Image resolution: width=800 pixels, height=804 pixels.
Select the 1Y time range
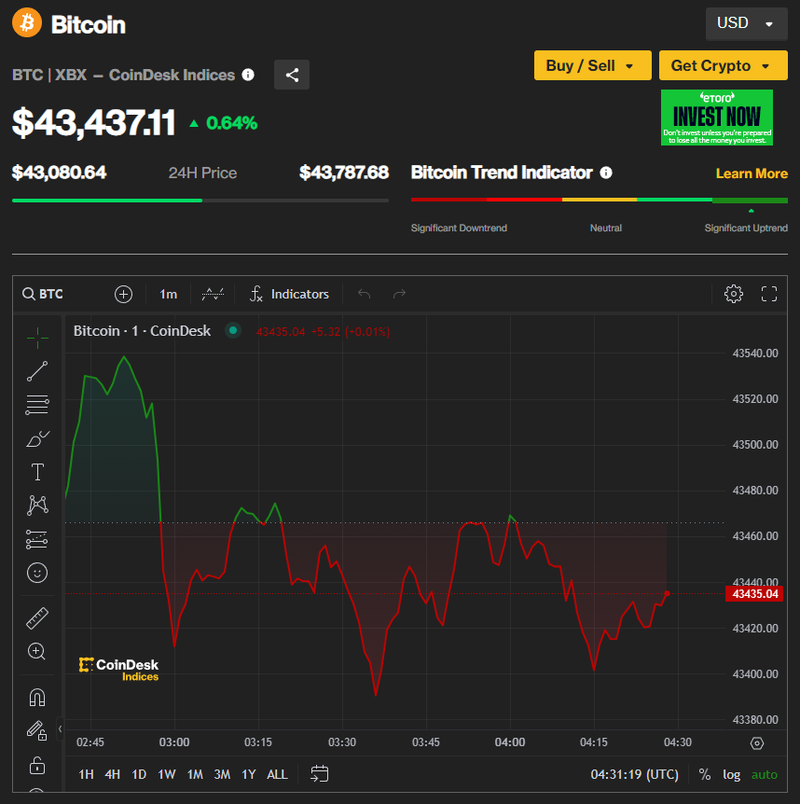click(x=248, y=774)
